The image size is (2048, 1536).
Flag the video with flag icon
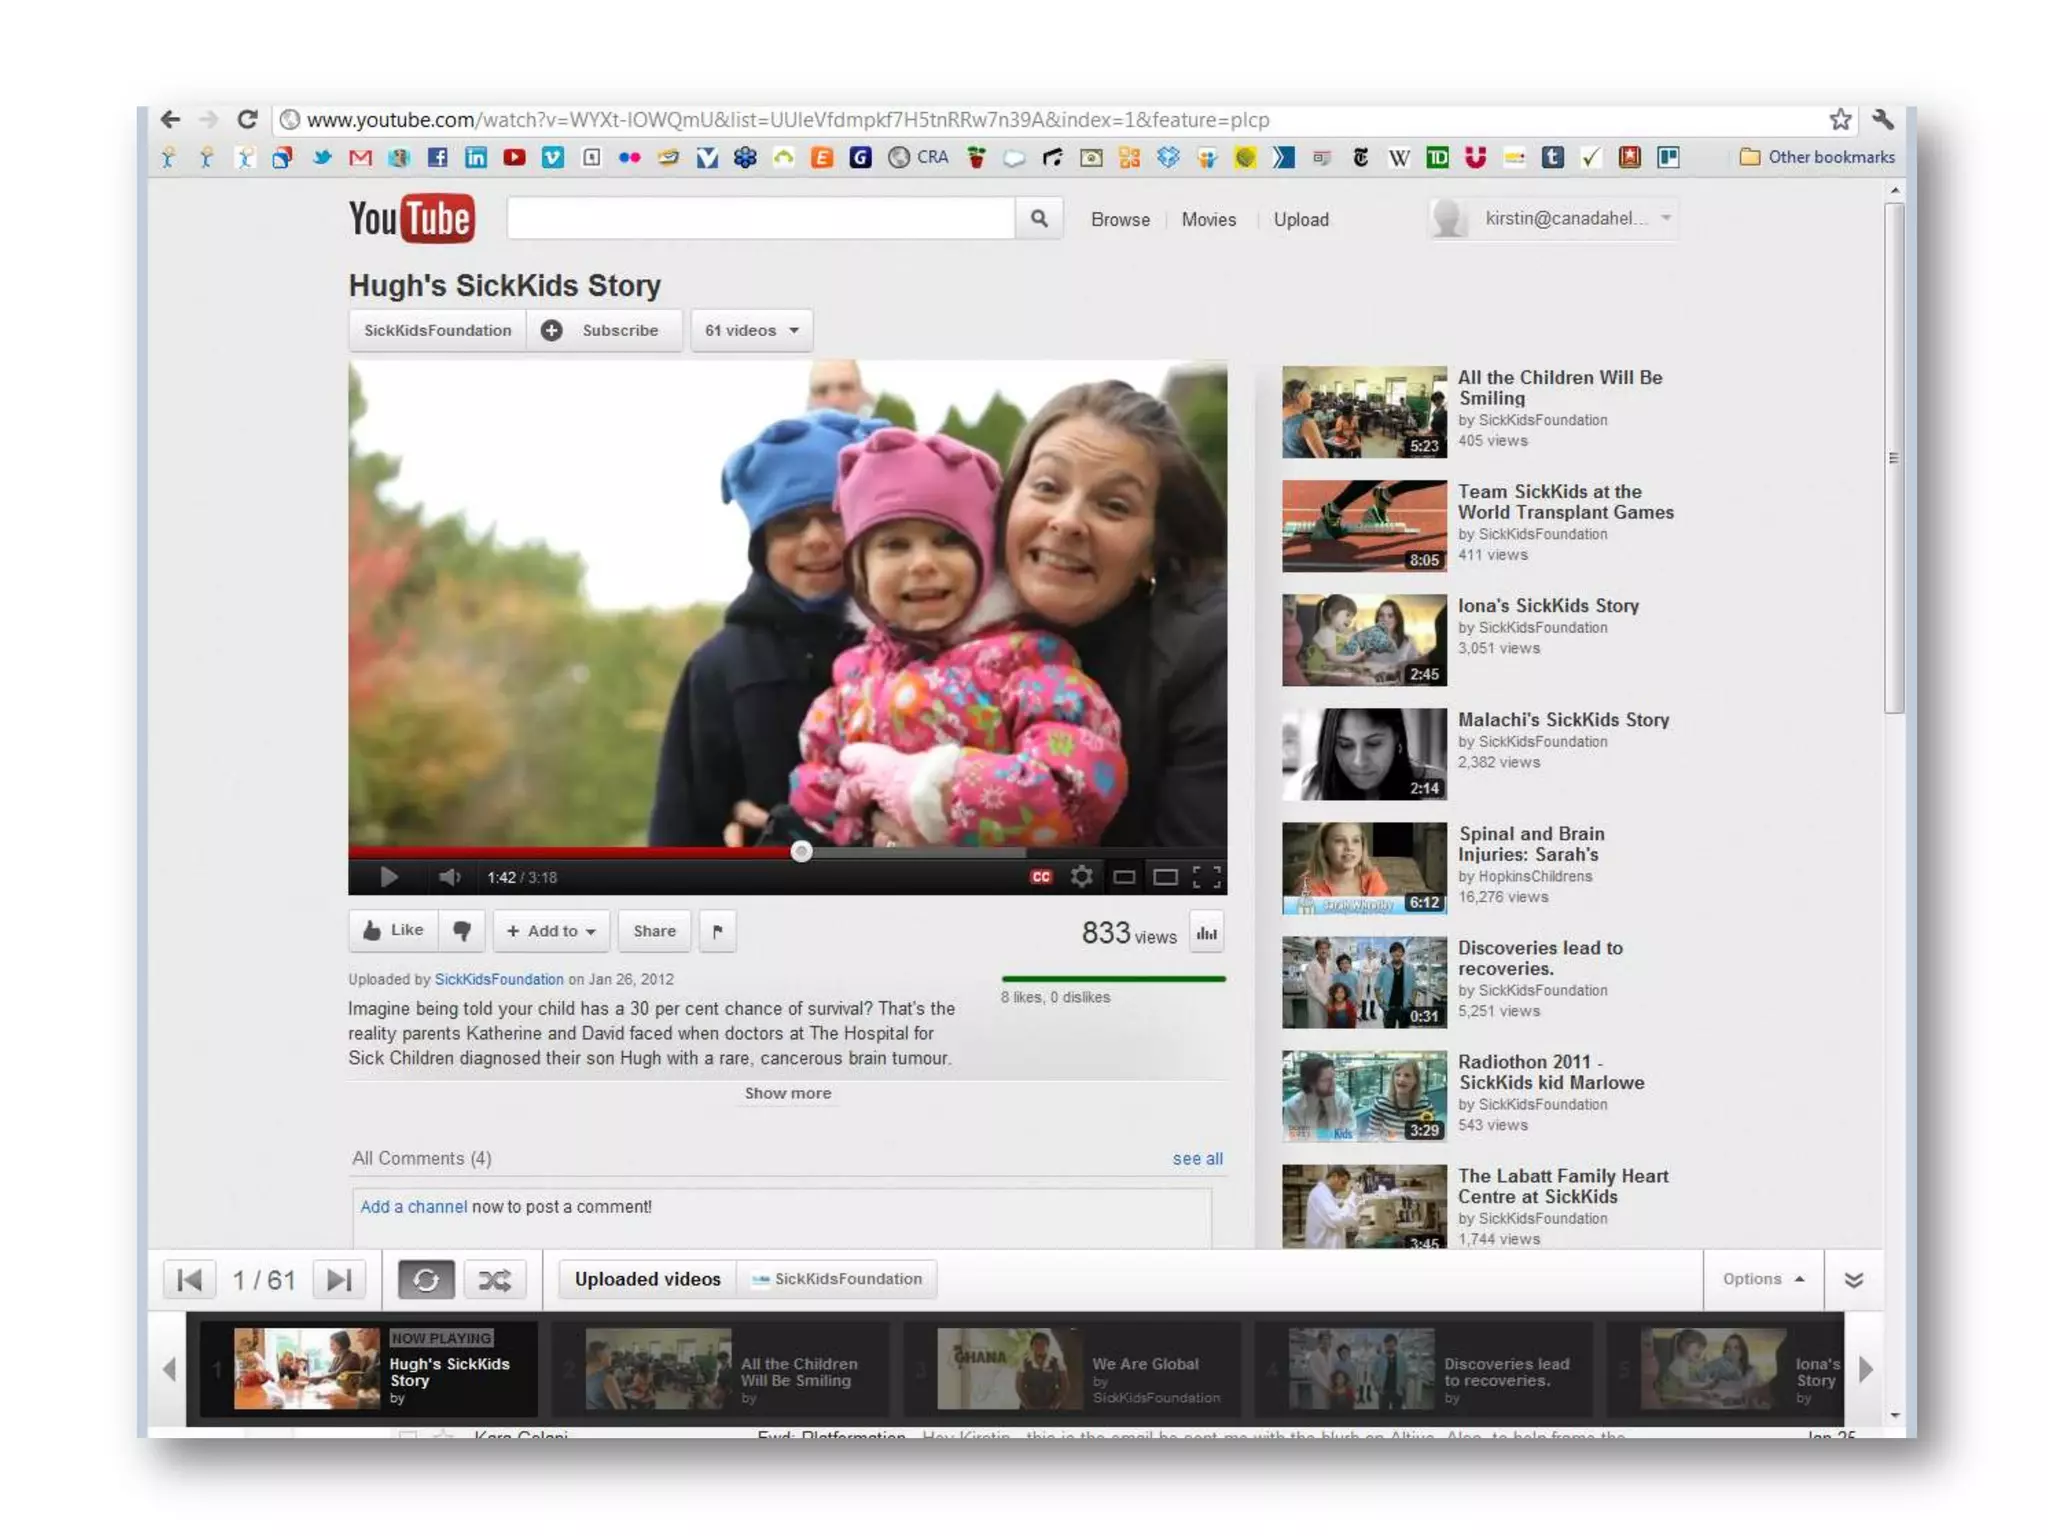pyautogui.click(x=718, y=931)
